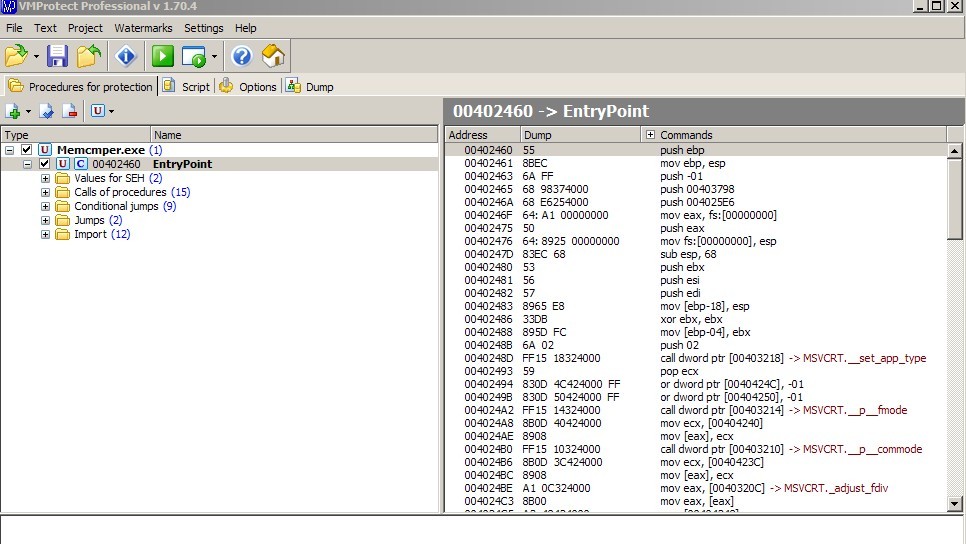The width and height of the screenshot is (966, 544).
Task: Switch to the Dump tab
Action: click(x=310, y=86)
